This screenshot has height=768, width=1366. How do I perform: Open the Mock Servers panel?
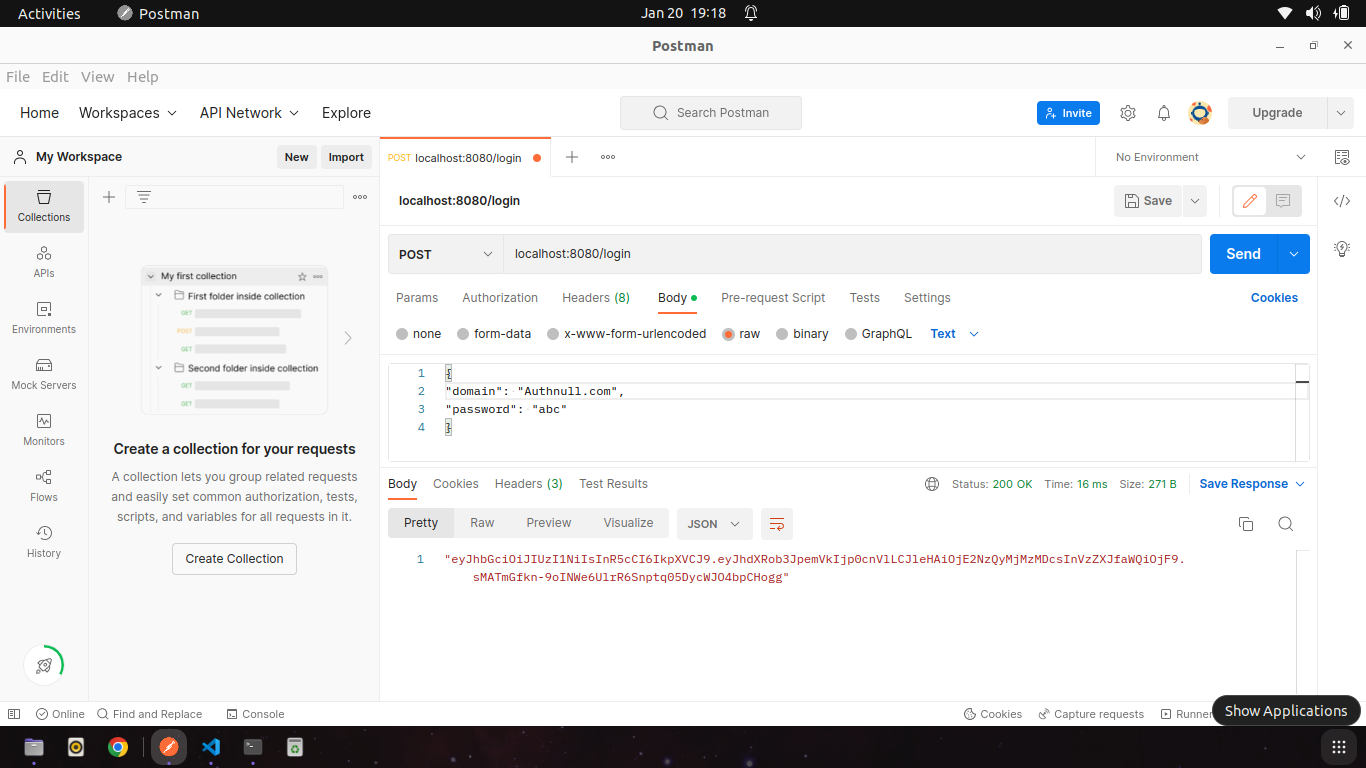click(43, 373)
